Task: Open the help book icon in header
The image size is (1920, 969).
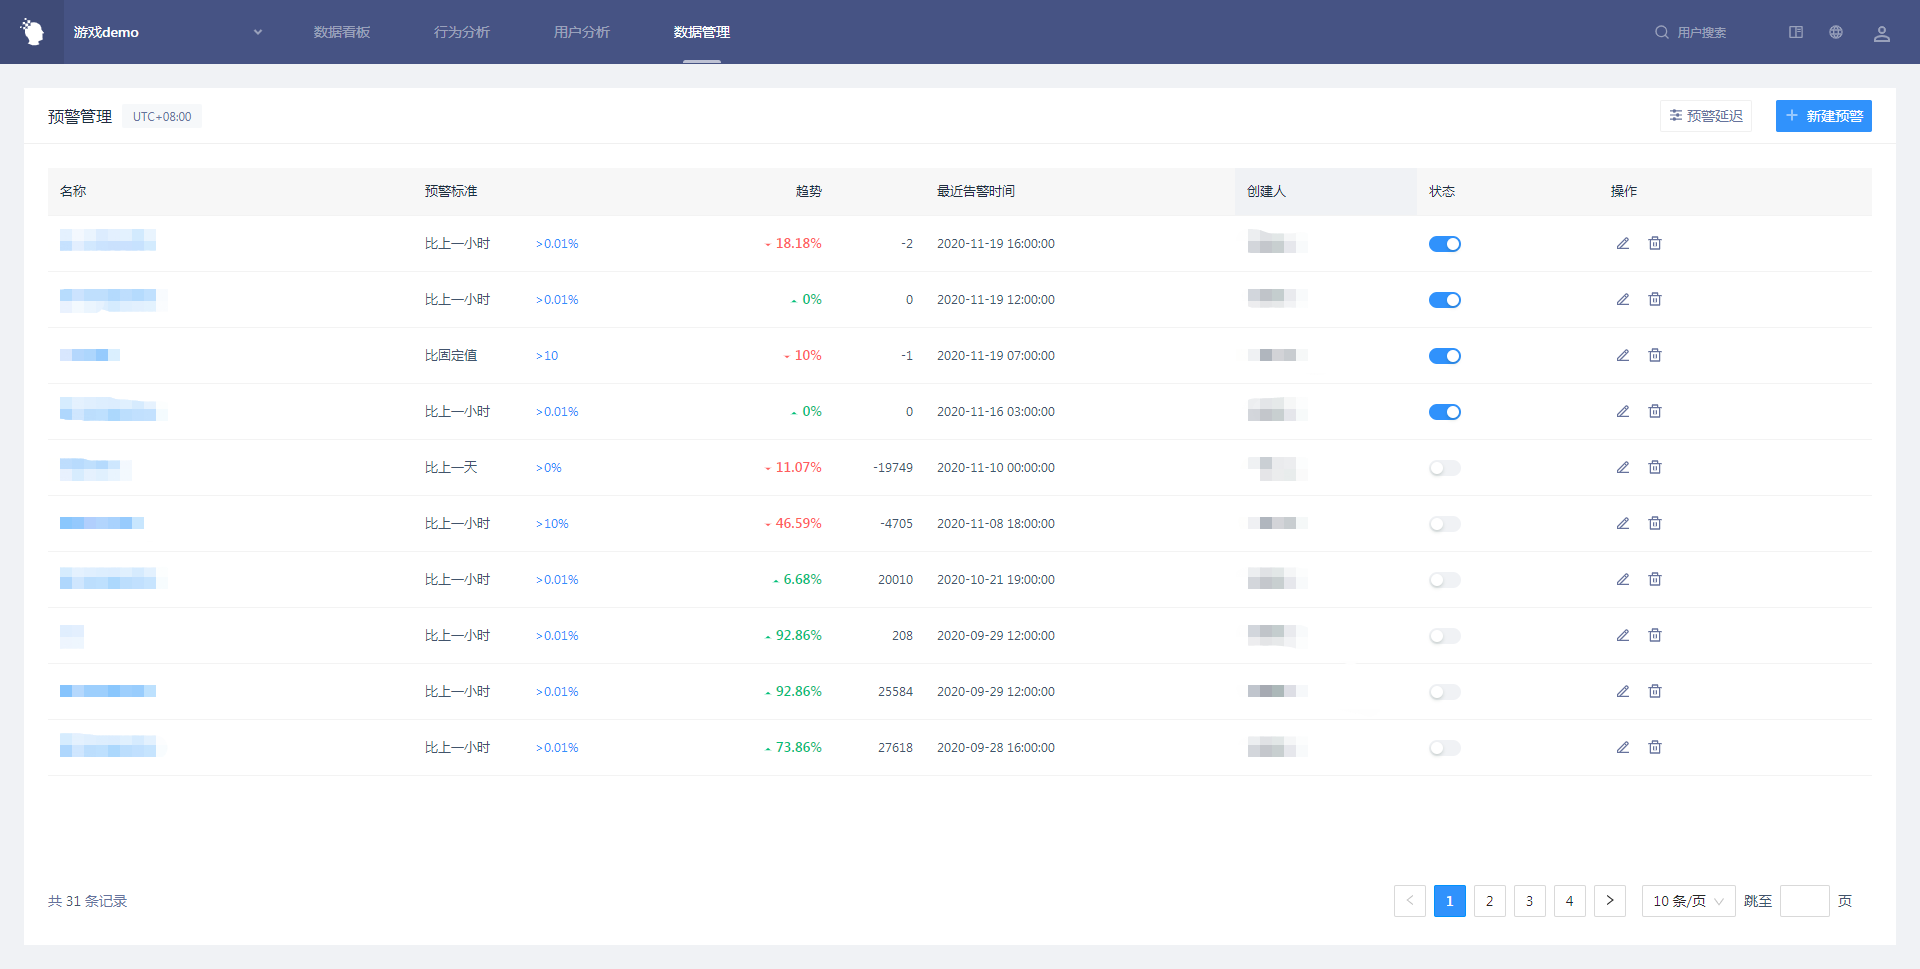Action: tap(1796, 32)
